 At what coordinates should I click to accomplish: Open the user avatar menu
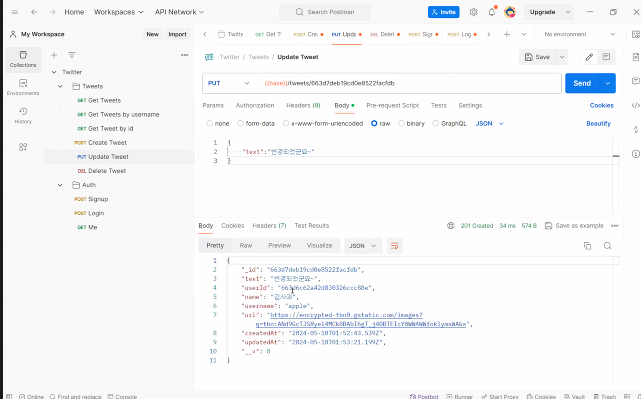510,12
